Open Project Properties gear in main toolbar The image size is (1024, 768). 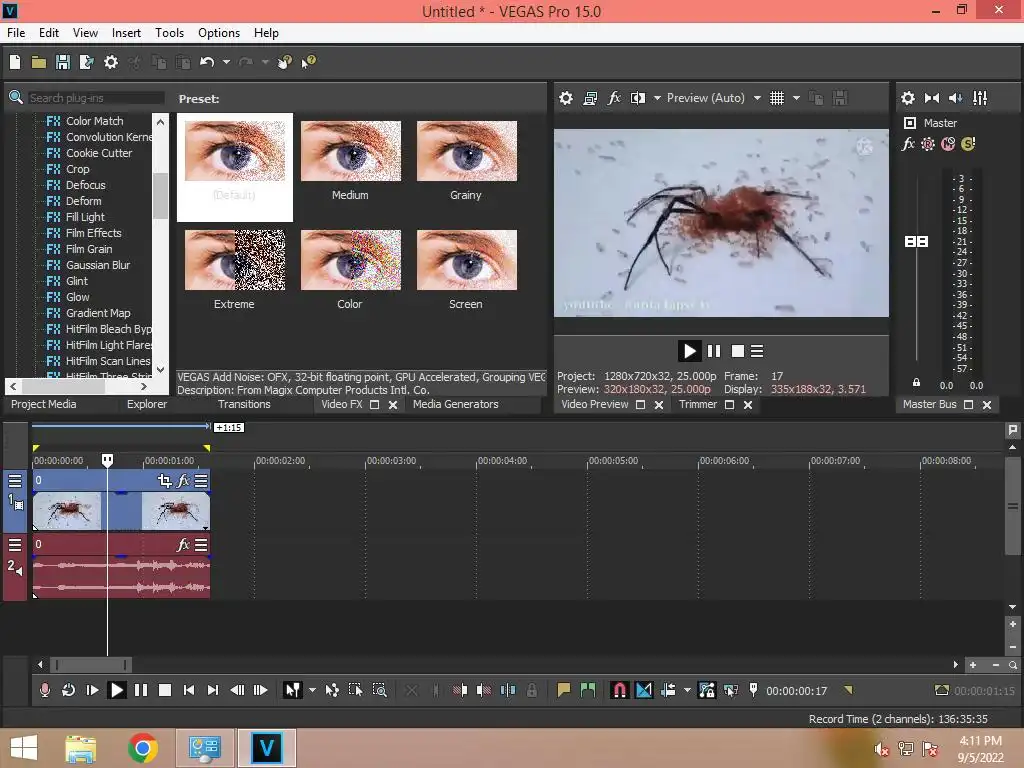click(111, 62)
